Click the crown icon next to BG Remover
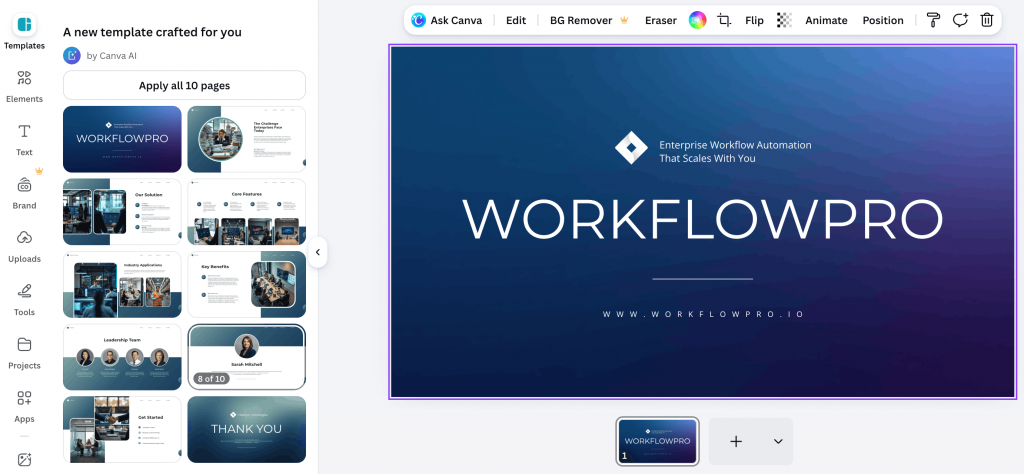The height and width of the screenshot is (474, 1024). coord(624,20)
